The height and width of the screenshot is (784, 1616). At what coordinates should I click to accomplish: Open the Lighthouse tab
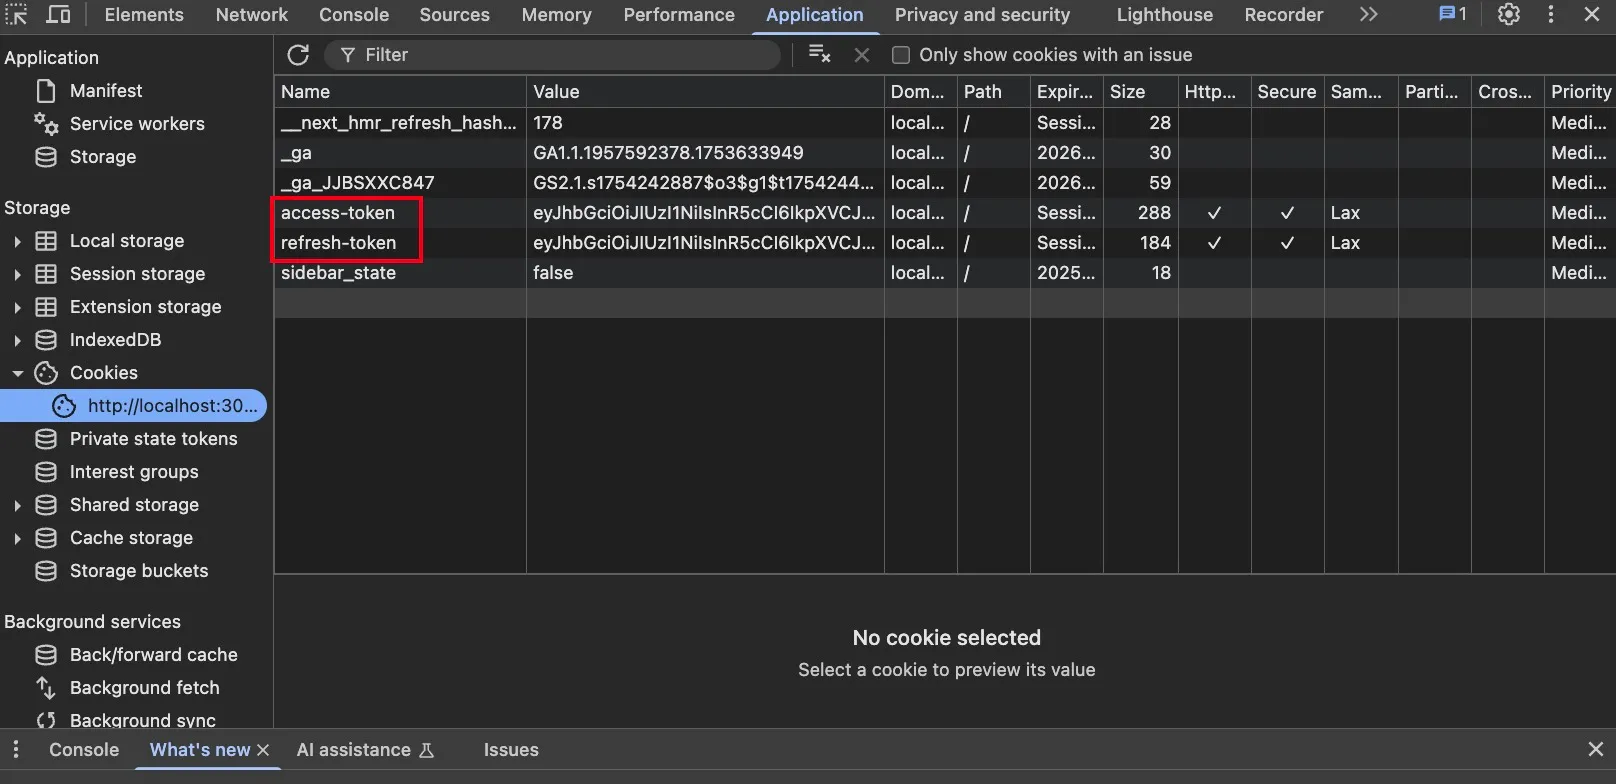tap(1164, 15)
